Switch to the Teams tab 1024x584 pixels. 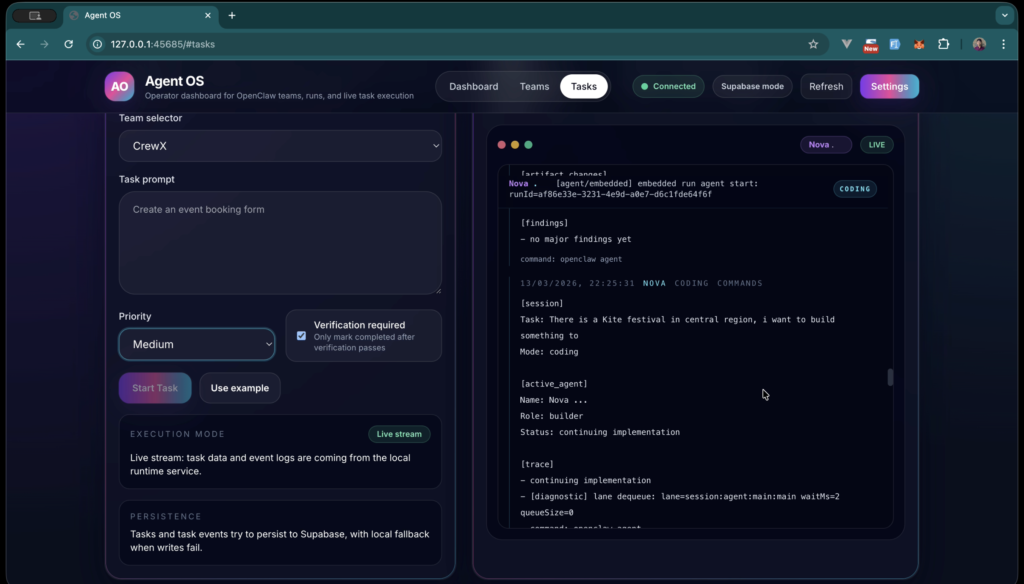[x=534, y=86]
